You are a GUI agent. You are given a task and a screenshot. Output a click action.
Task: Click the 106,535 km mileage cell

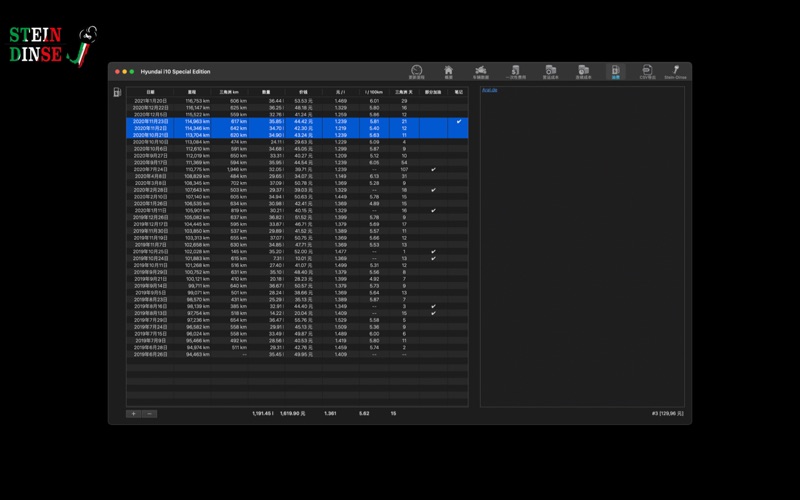point(197,204)
